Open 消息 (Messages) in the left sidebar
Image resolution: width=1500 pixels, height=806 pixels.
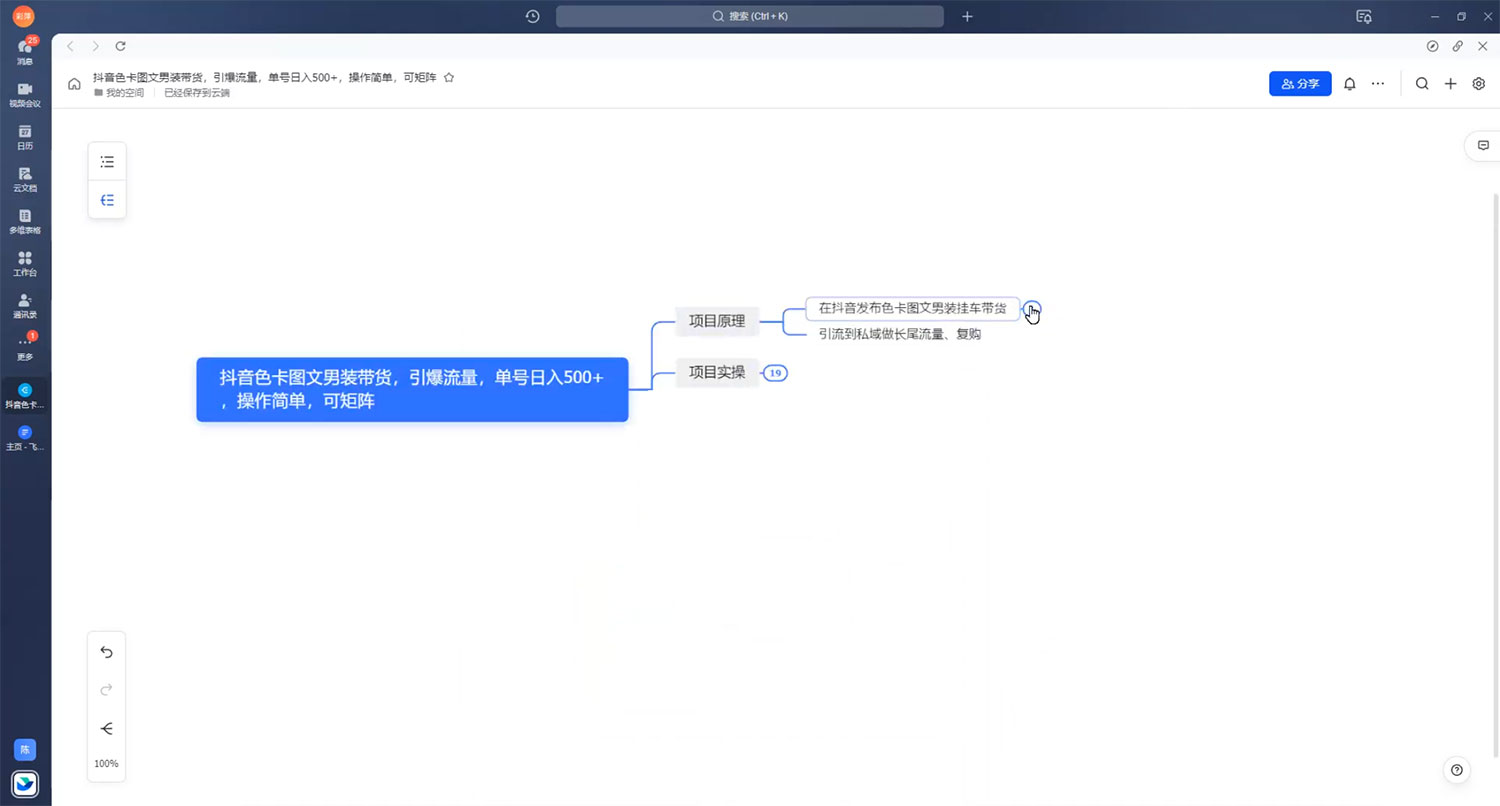[x=24, y=50]
